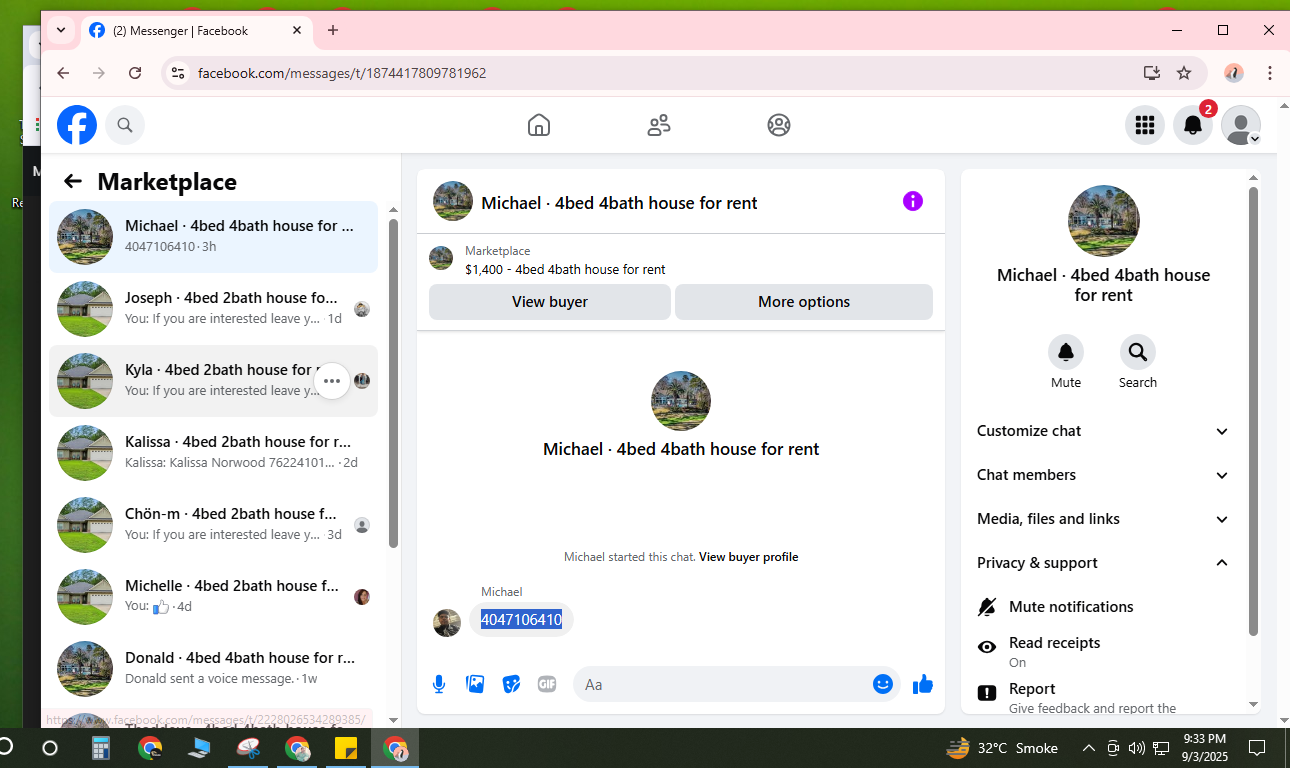This screenshot has width=1290, height=768.
Task: Open the conversation information purple icon
Action: click(913, 201)
